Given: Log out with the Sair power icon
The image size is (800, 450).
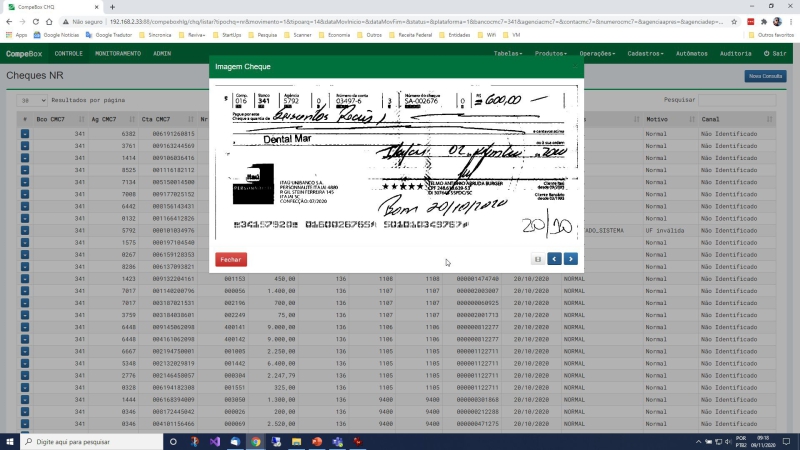Looking at the screenshot, I should [774, 54].
